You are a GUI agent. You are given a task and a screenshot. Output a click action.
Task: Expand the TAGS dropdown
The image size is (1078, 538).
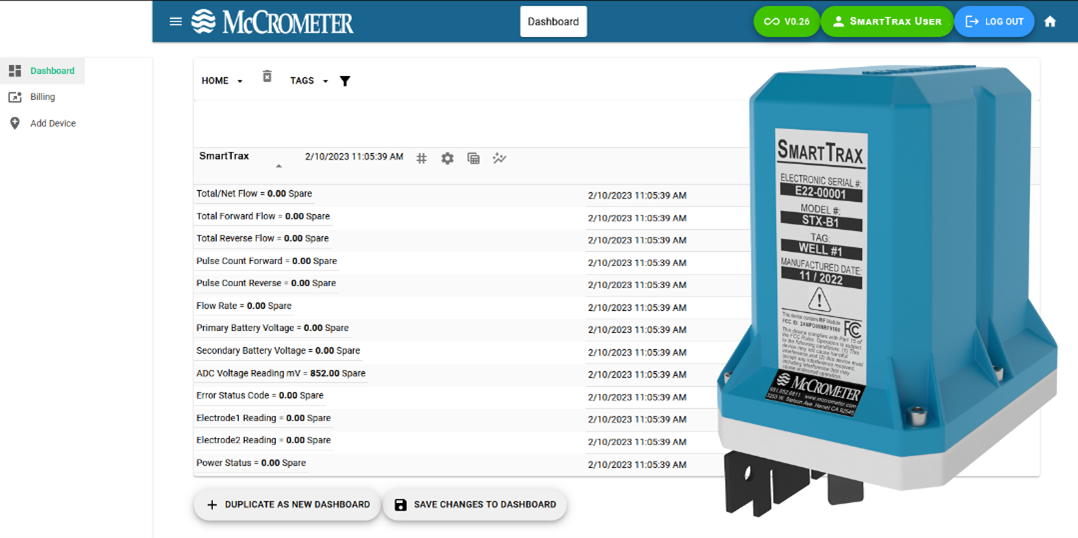309,81
